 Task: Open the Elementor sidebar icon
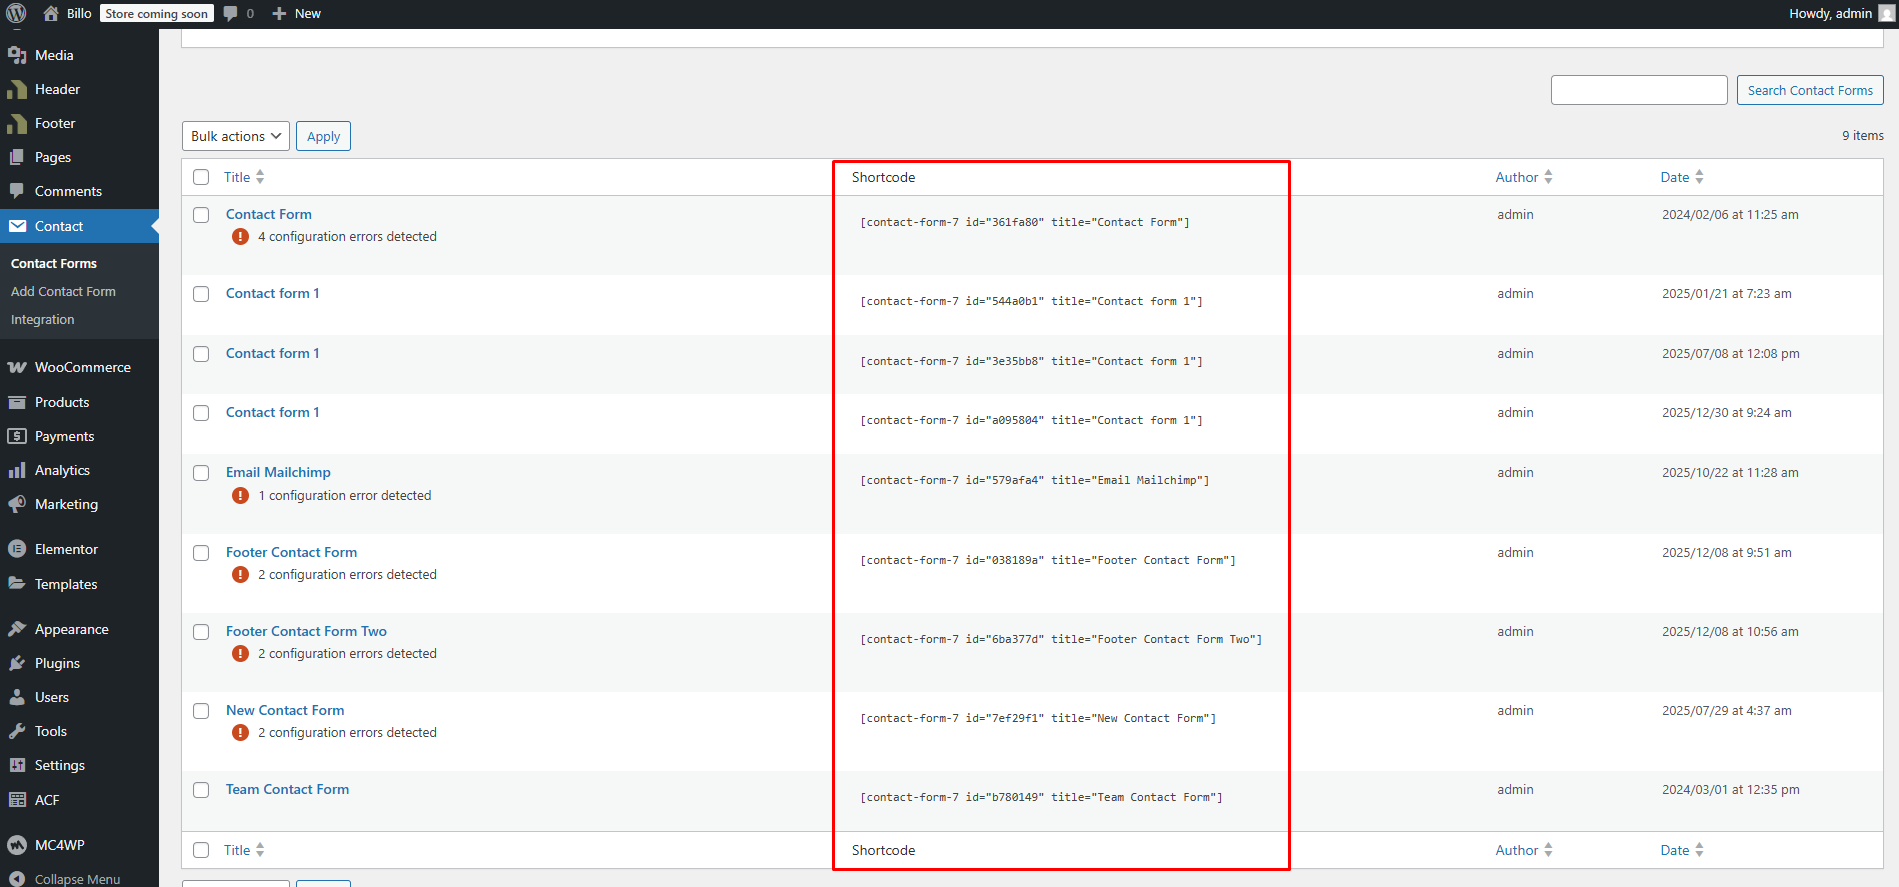[x=17, y=549]
